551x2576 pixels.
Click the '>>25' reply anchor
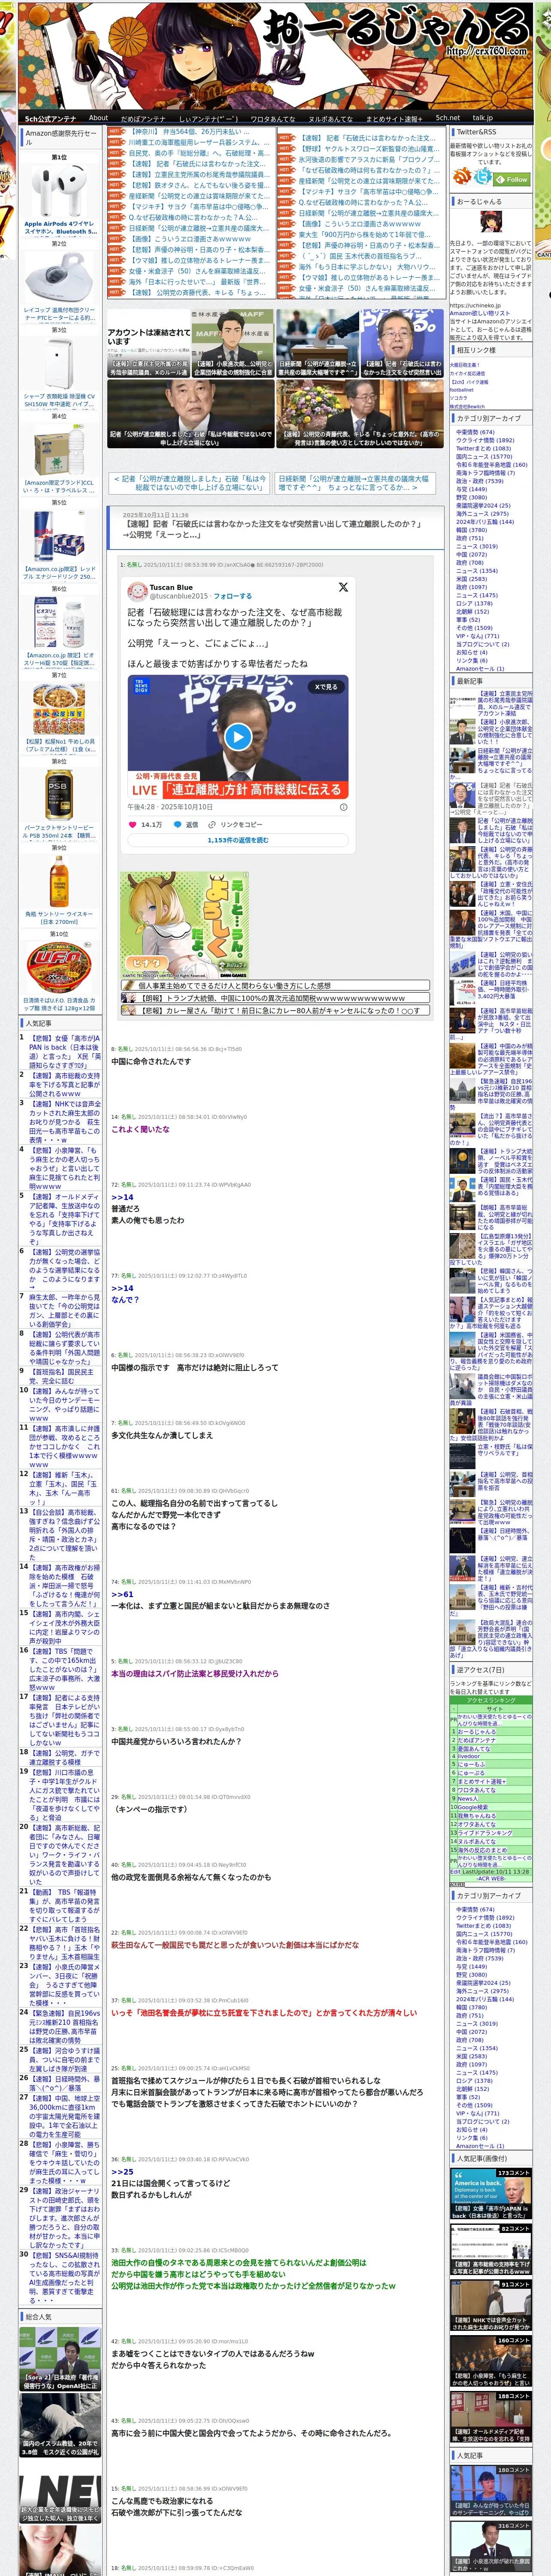122,2172
